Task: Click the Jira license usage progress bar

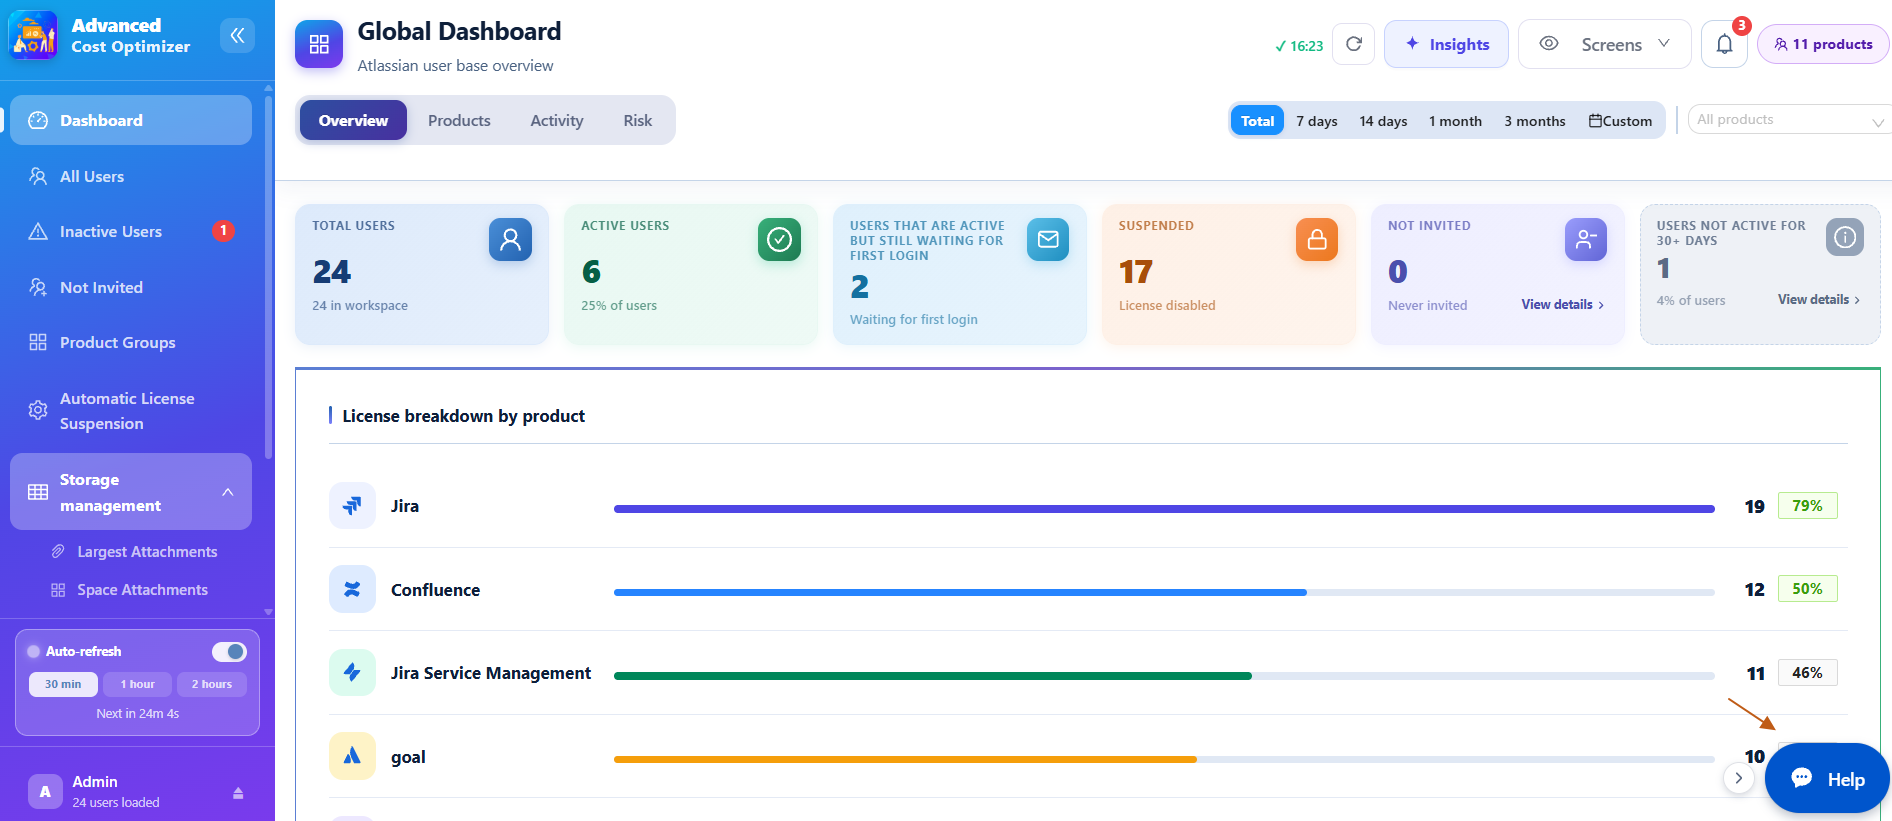Action: point(1164,509)
